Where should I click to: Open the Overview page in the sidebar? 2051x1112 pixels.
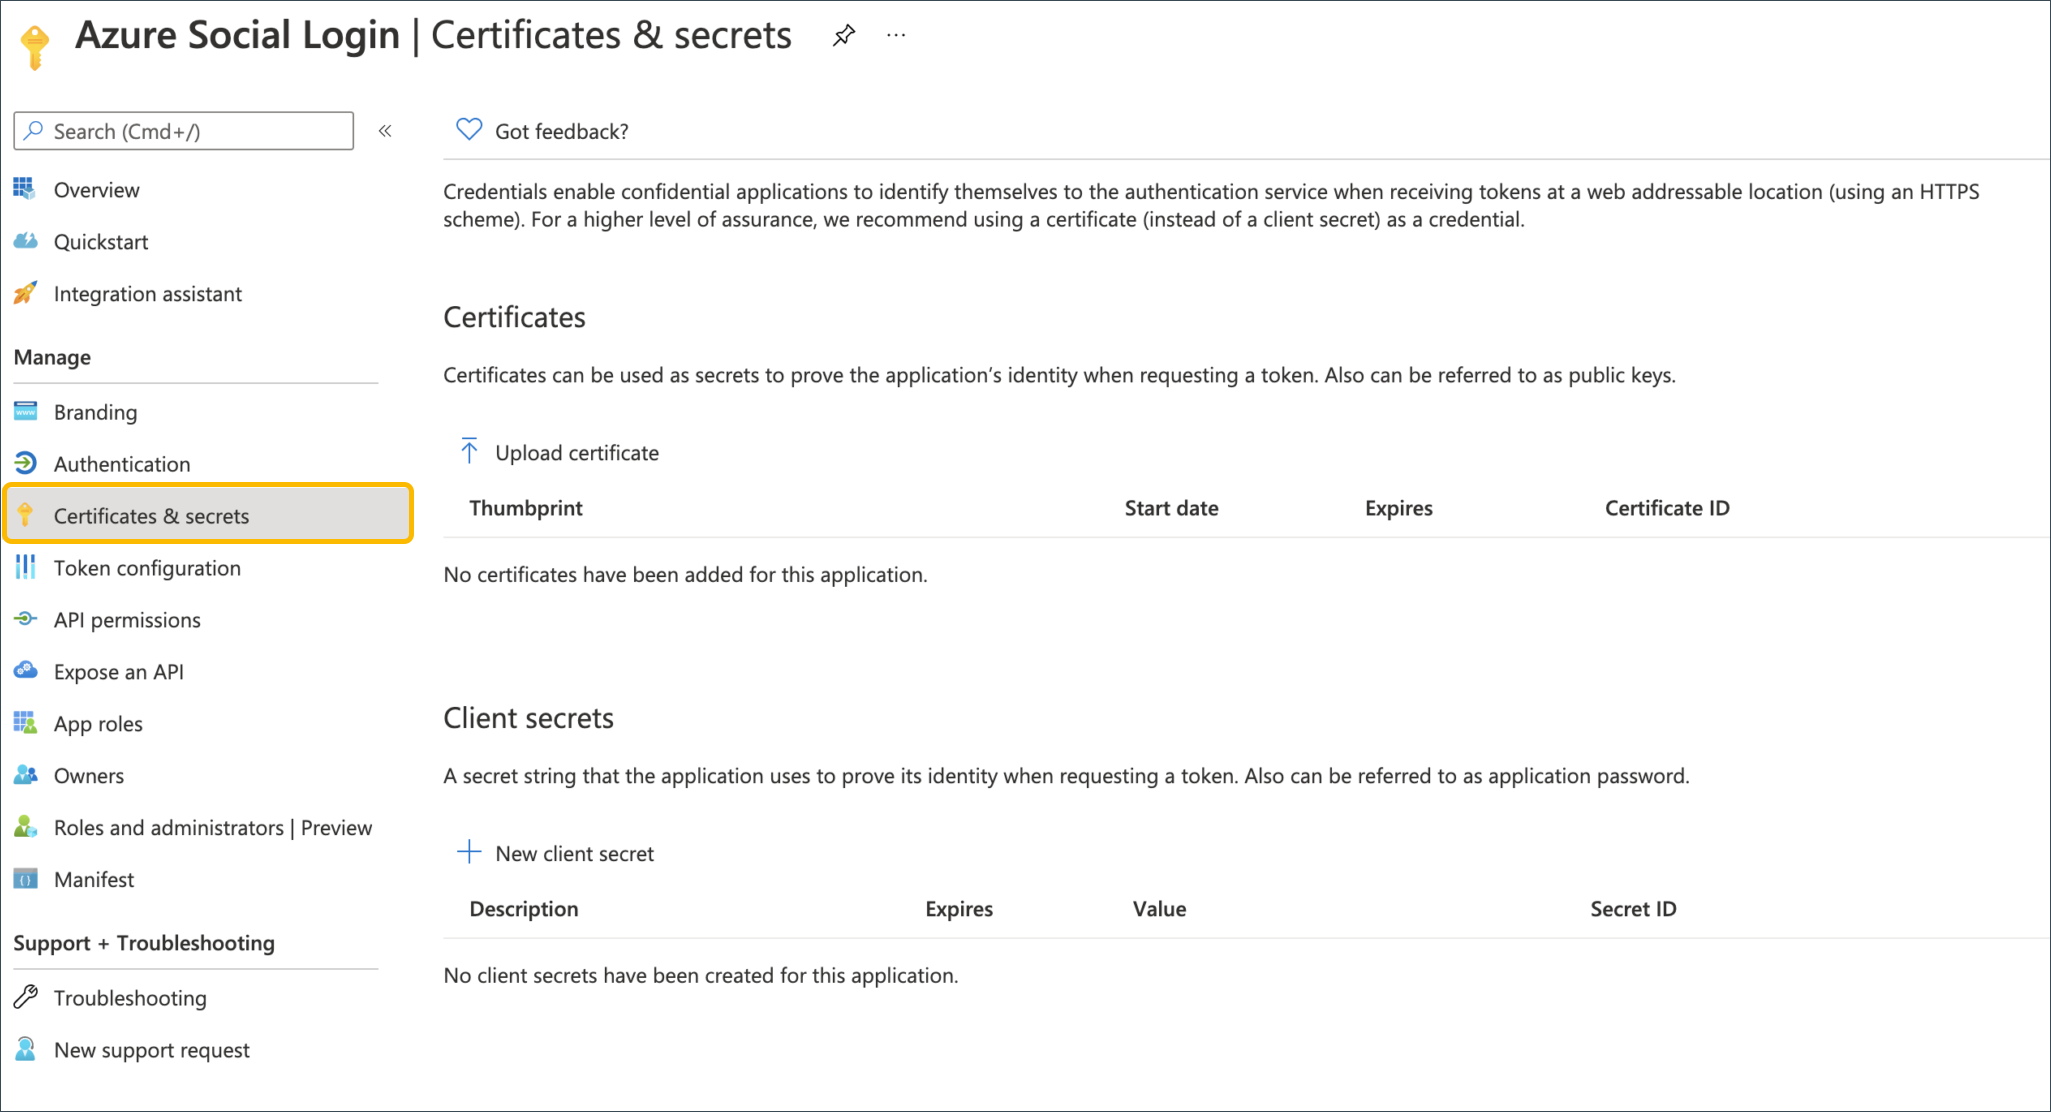96,190
